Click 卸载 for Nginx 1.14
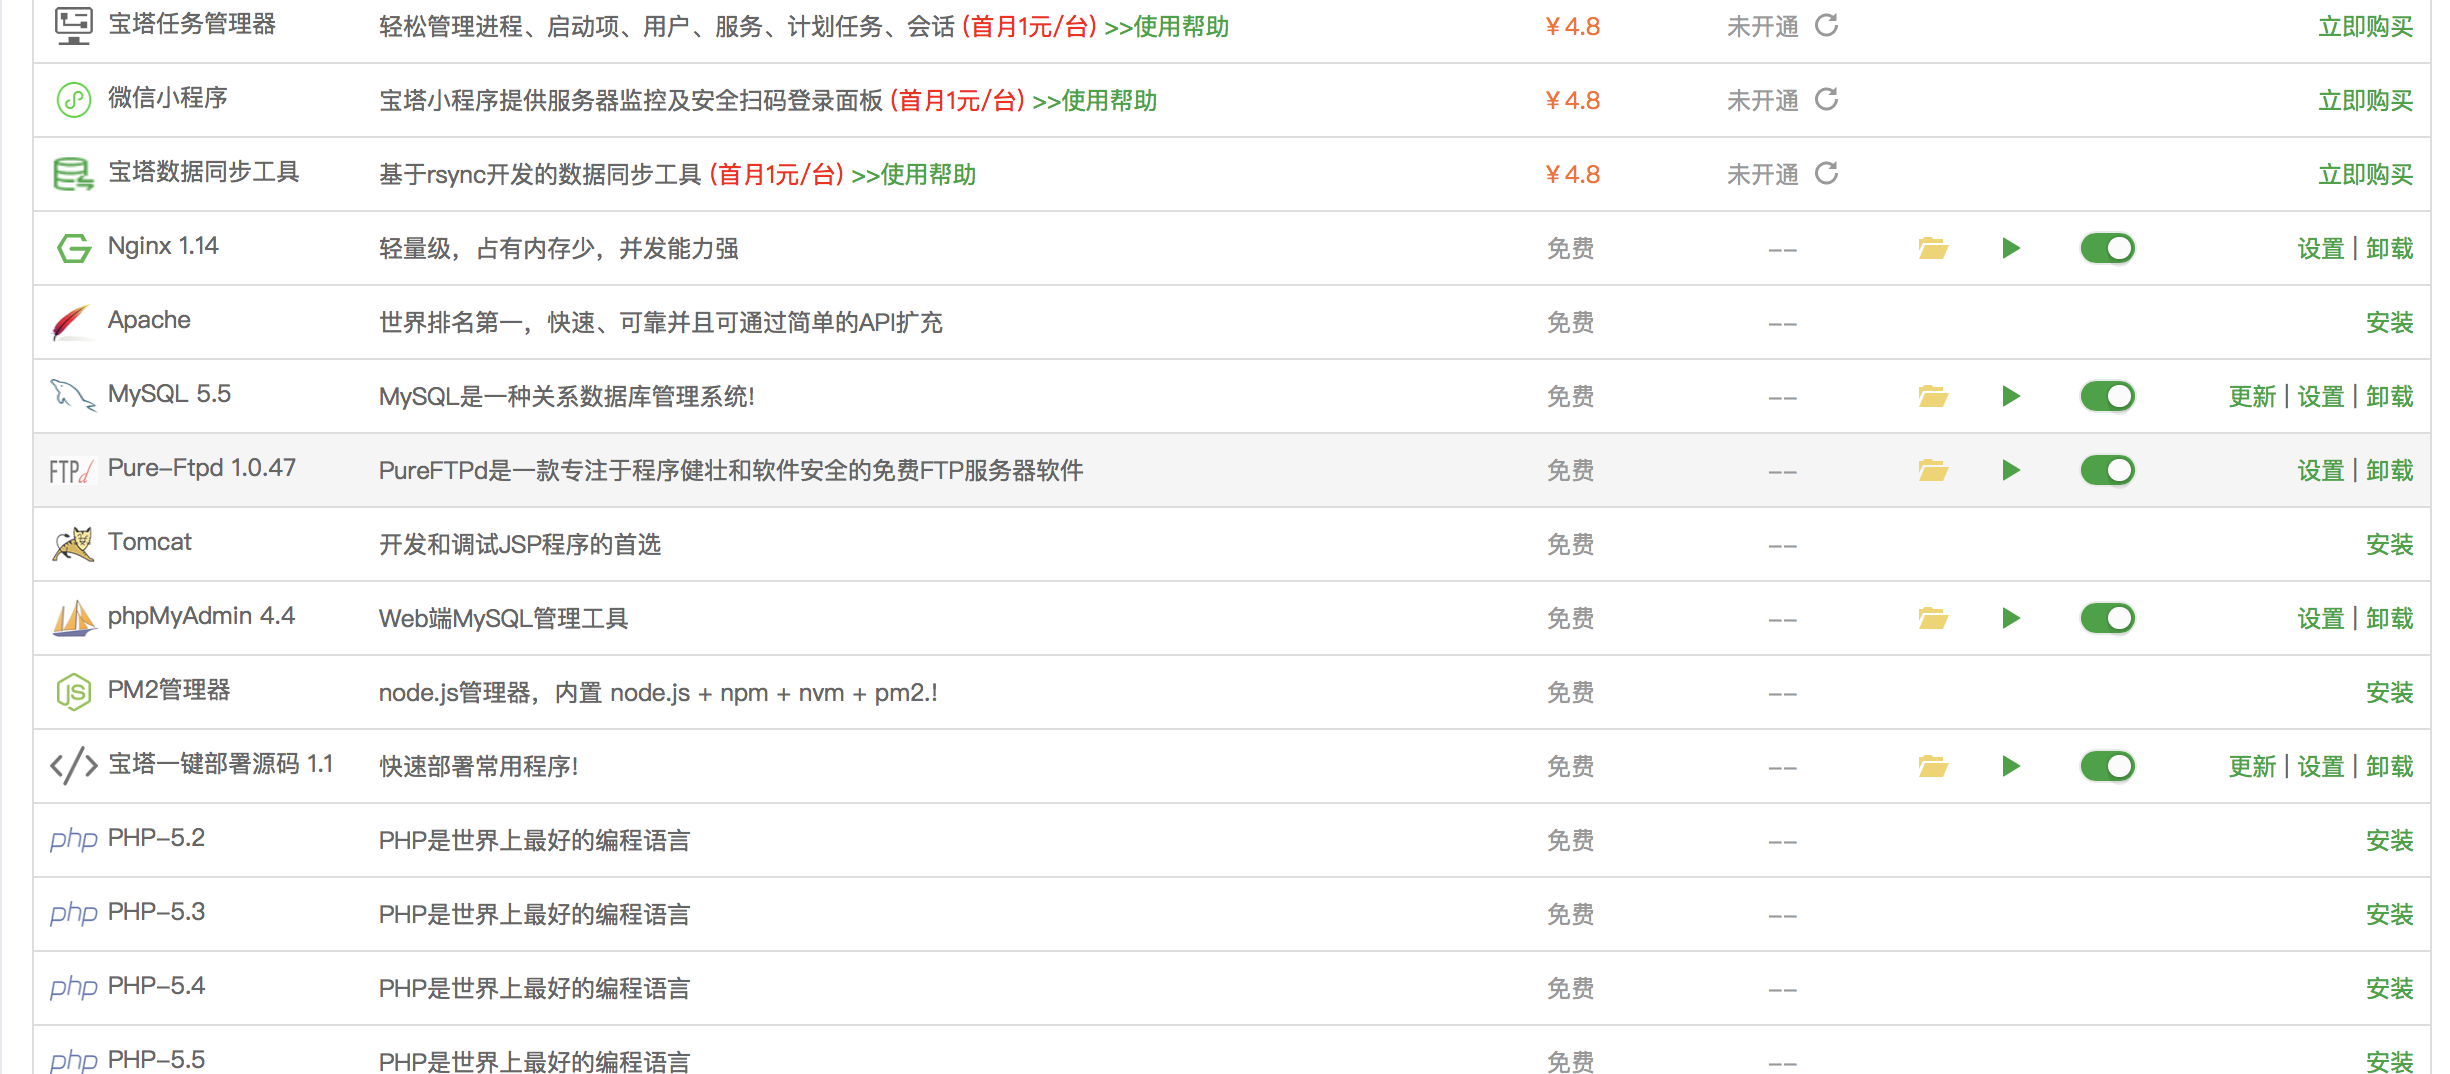The image size is (2450, 1074). pos(2390,249)
